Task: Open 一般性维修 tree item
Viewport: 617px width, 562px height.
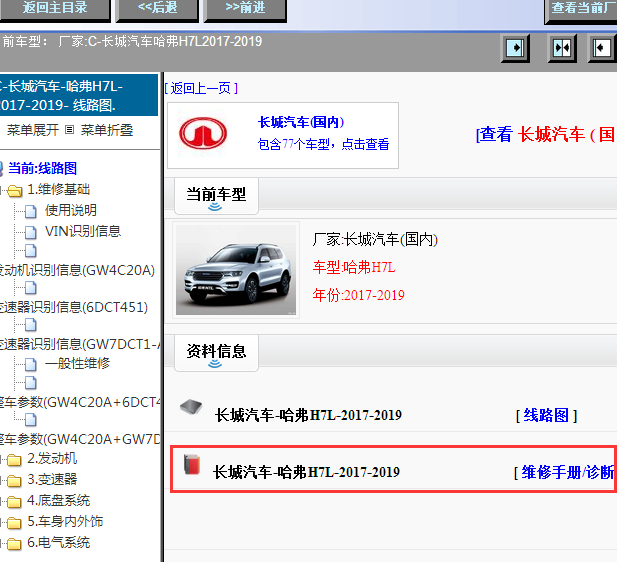Action: (x=77, y=363)
